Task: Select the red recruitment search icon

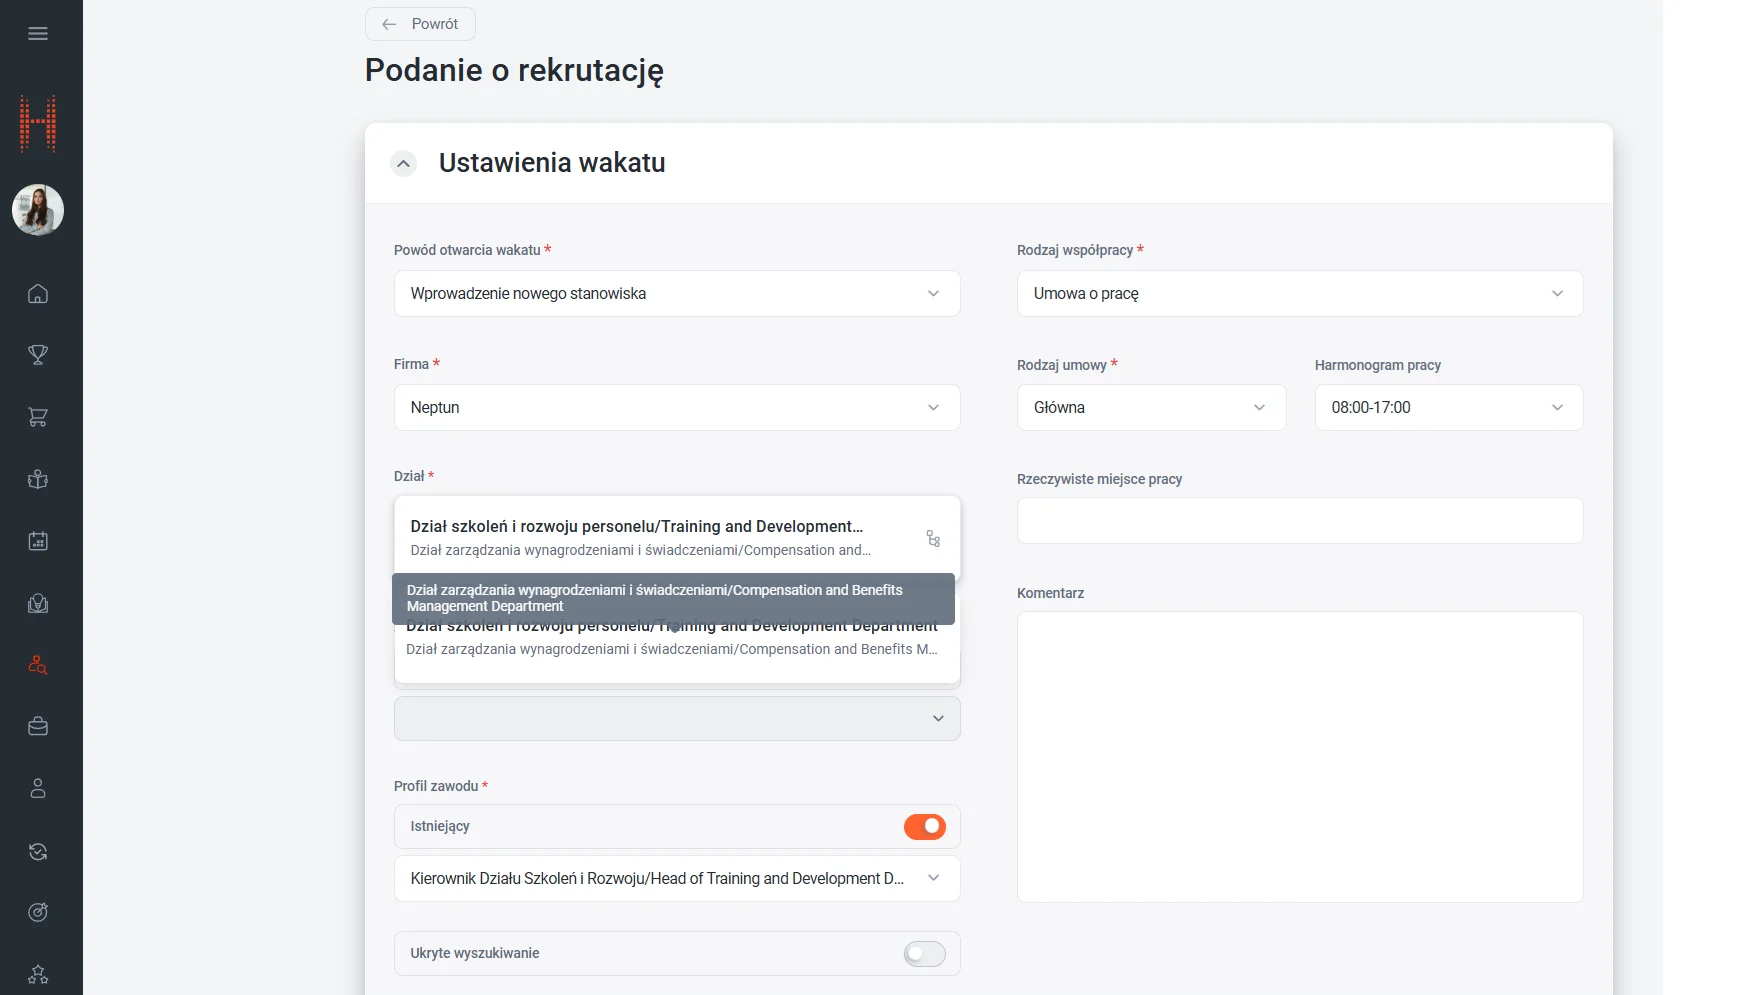Action: (38, 665)
